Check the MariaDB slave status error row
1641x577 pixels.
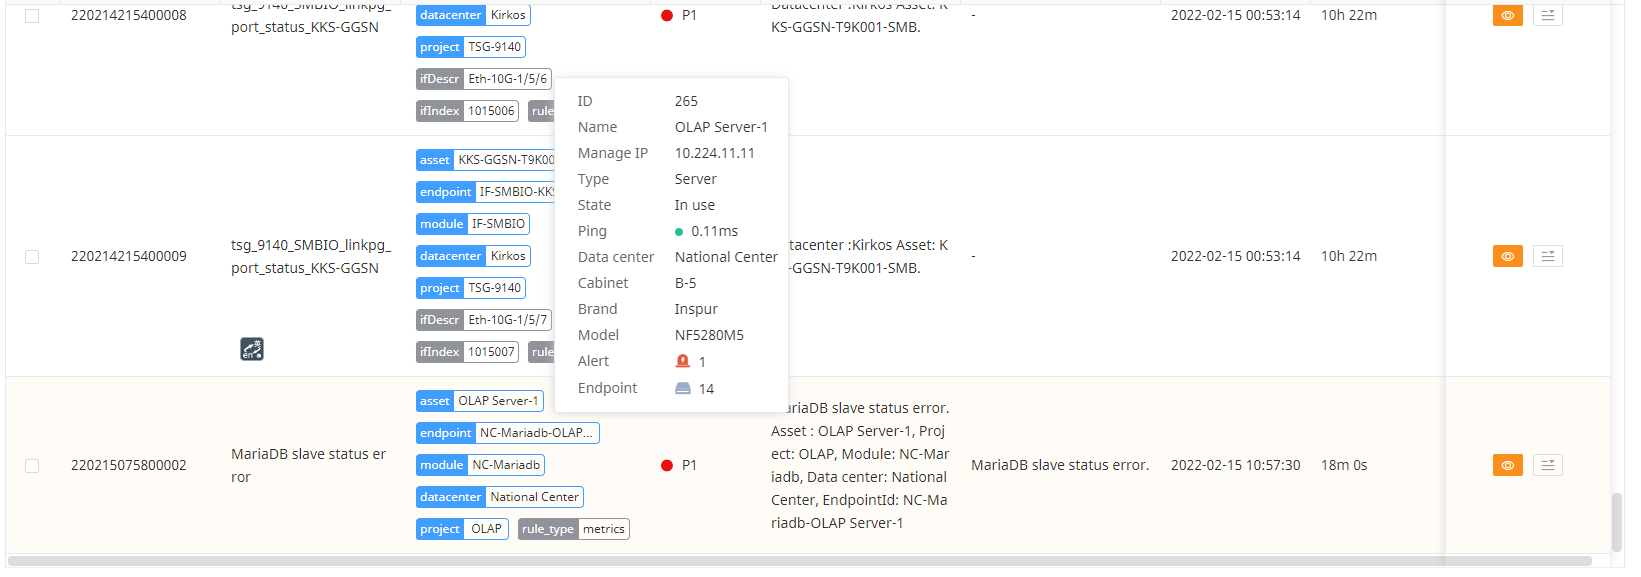(x=32, y=466)
